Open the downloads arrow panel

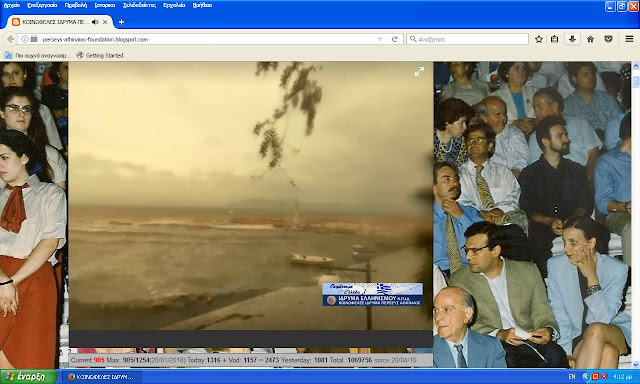coord(572,39)
